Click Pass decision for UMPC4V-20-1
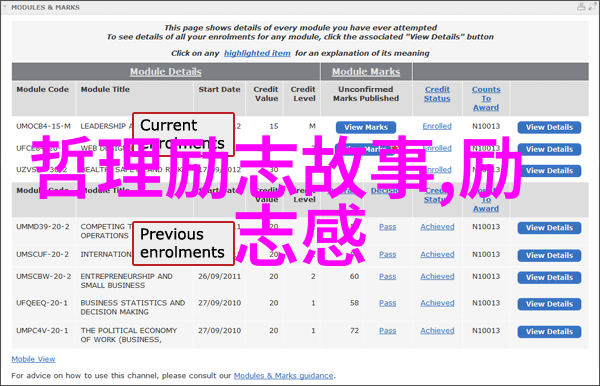 click(388, 331)
